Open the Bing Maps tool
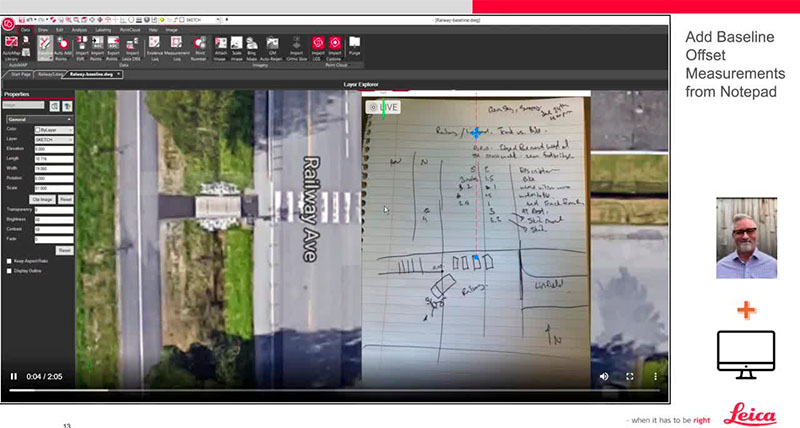800x428 pixels. pos(254,47)
